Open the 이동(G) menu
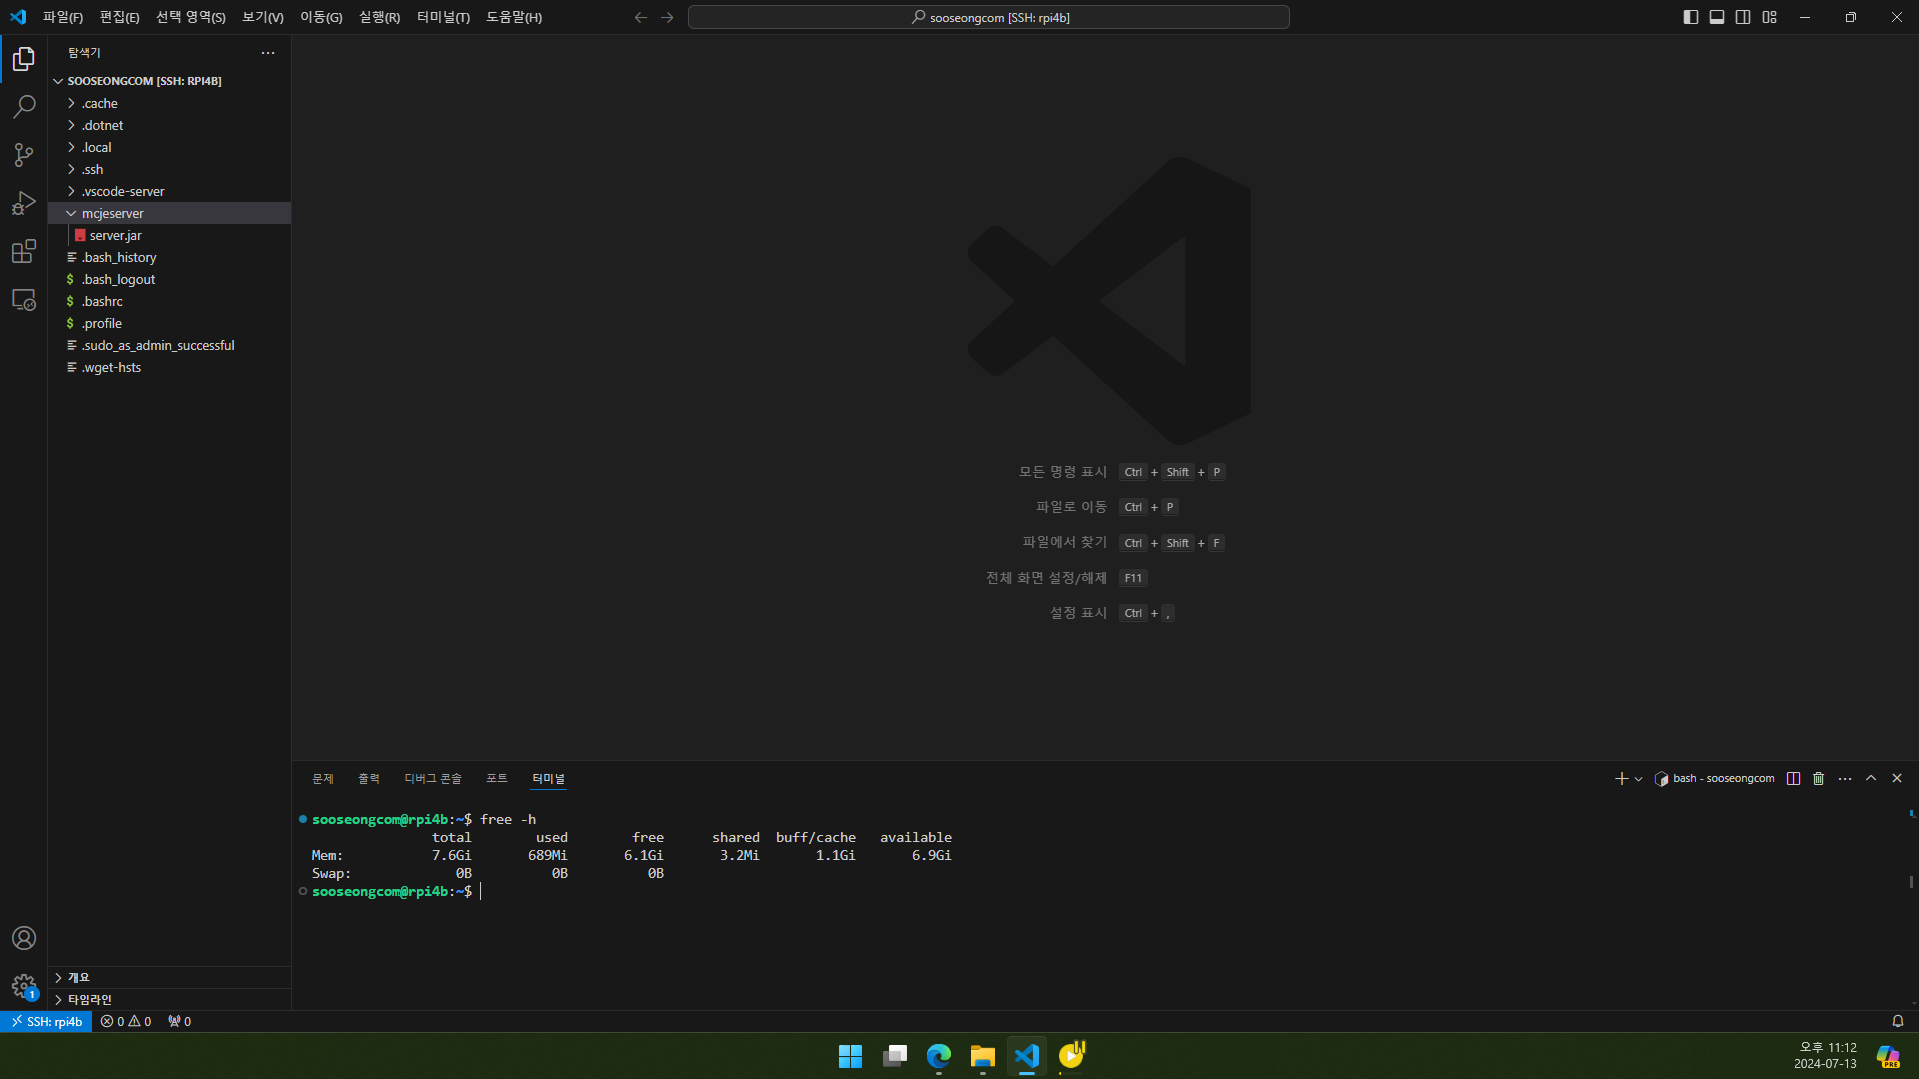 [x=321, y=17]
